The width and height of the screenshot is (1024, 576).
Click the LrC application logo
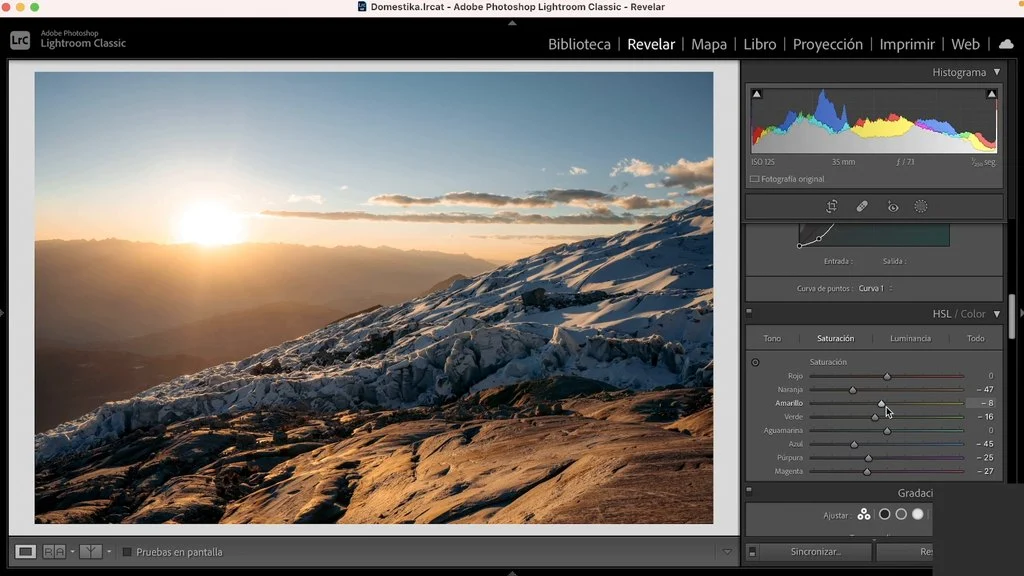coord(20,40)
